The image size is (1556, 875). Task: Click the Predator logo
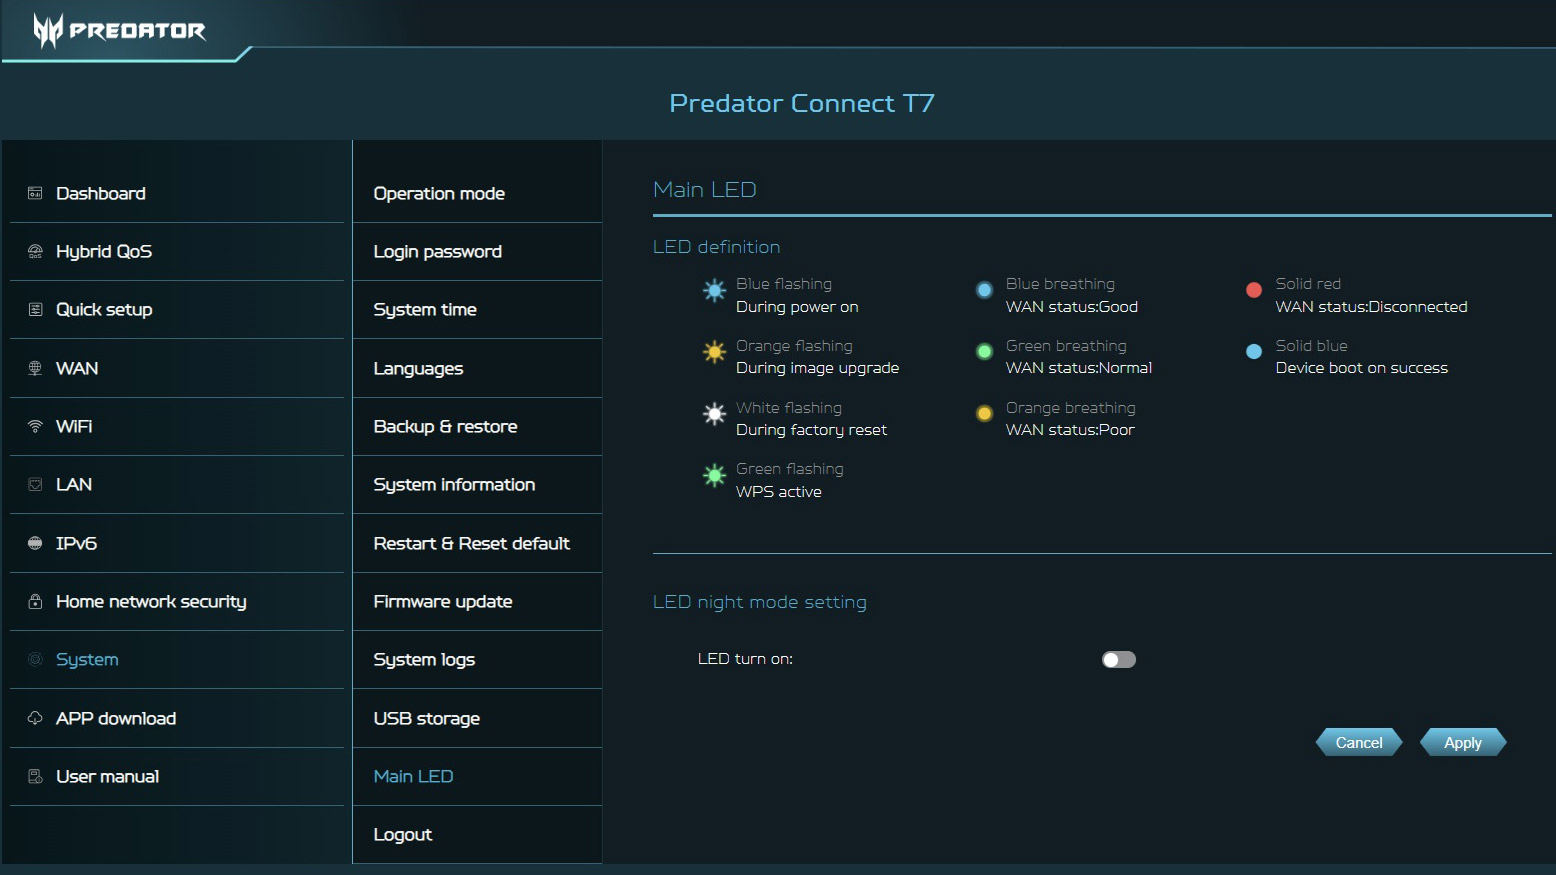pos(120,31)
